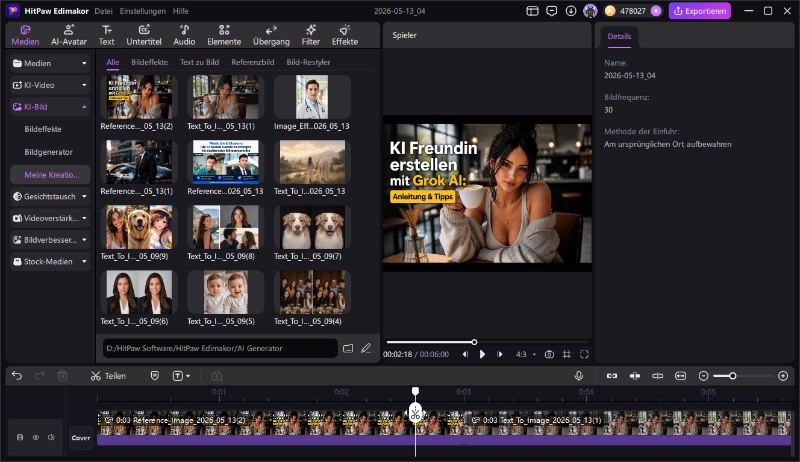This screenshot has width=800, height=462.
Task: Click the Exportieren button
Action: point(699,11)
